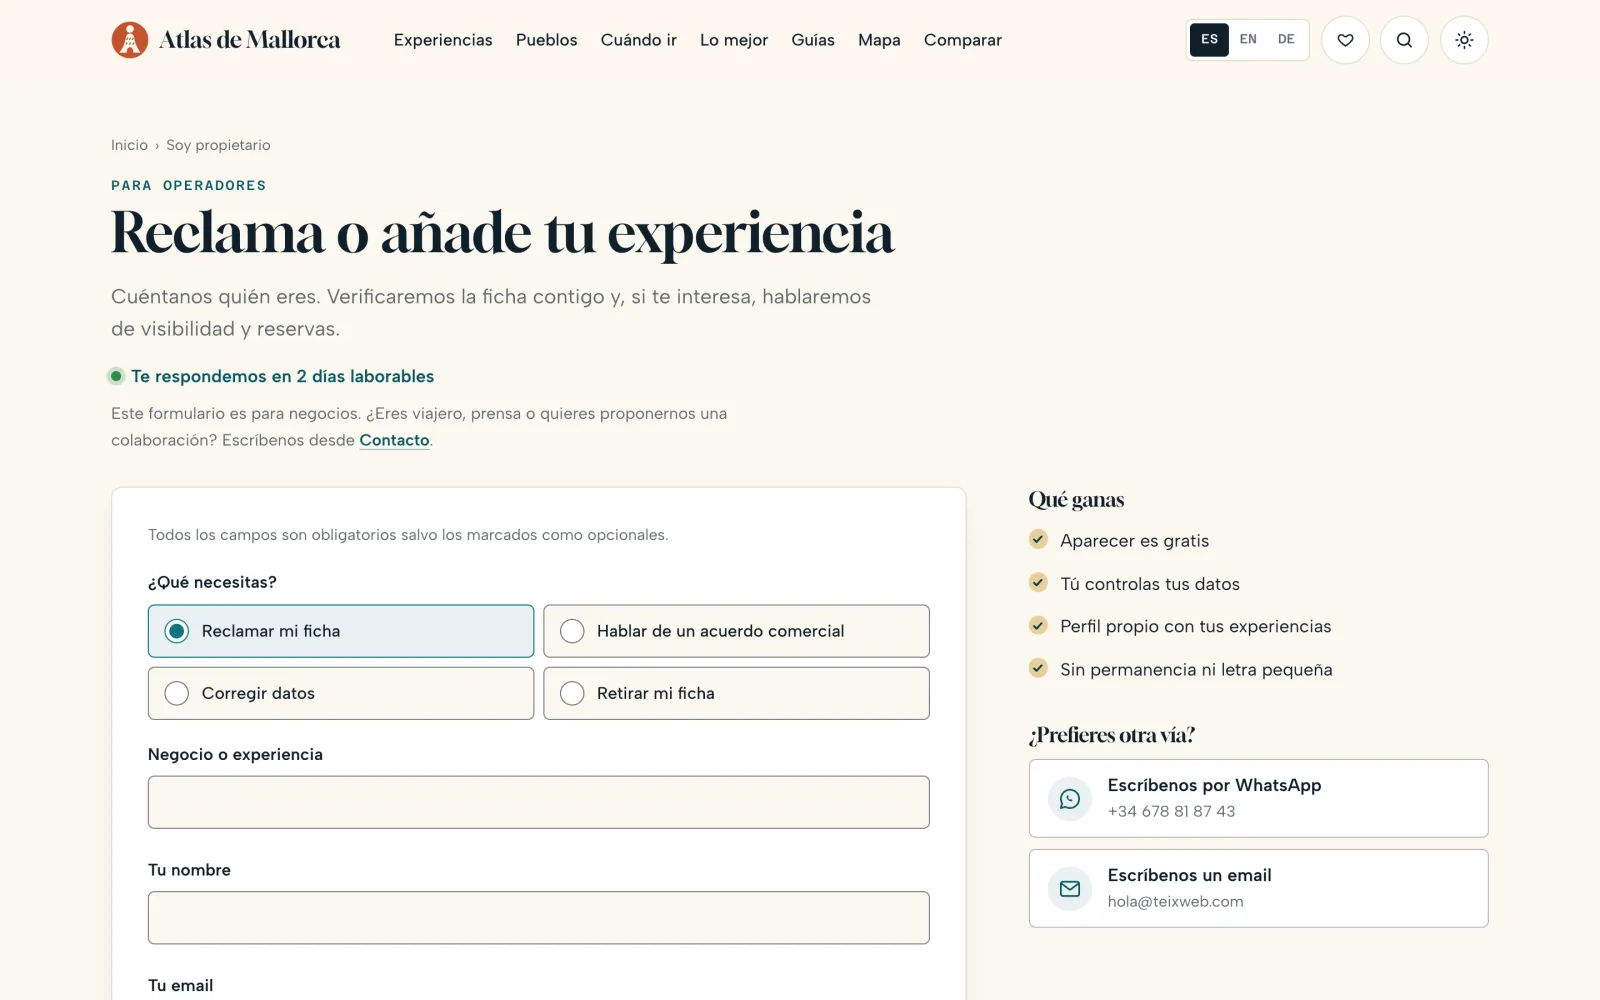Switch language to EN

pyautogui.click(x=1248, y=40)
